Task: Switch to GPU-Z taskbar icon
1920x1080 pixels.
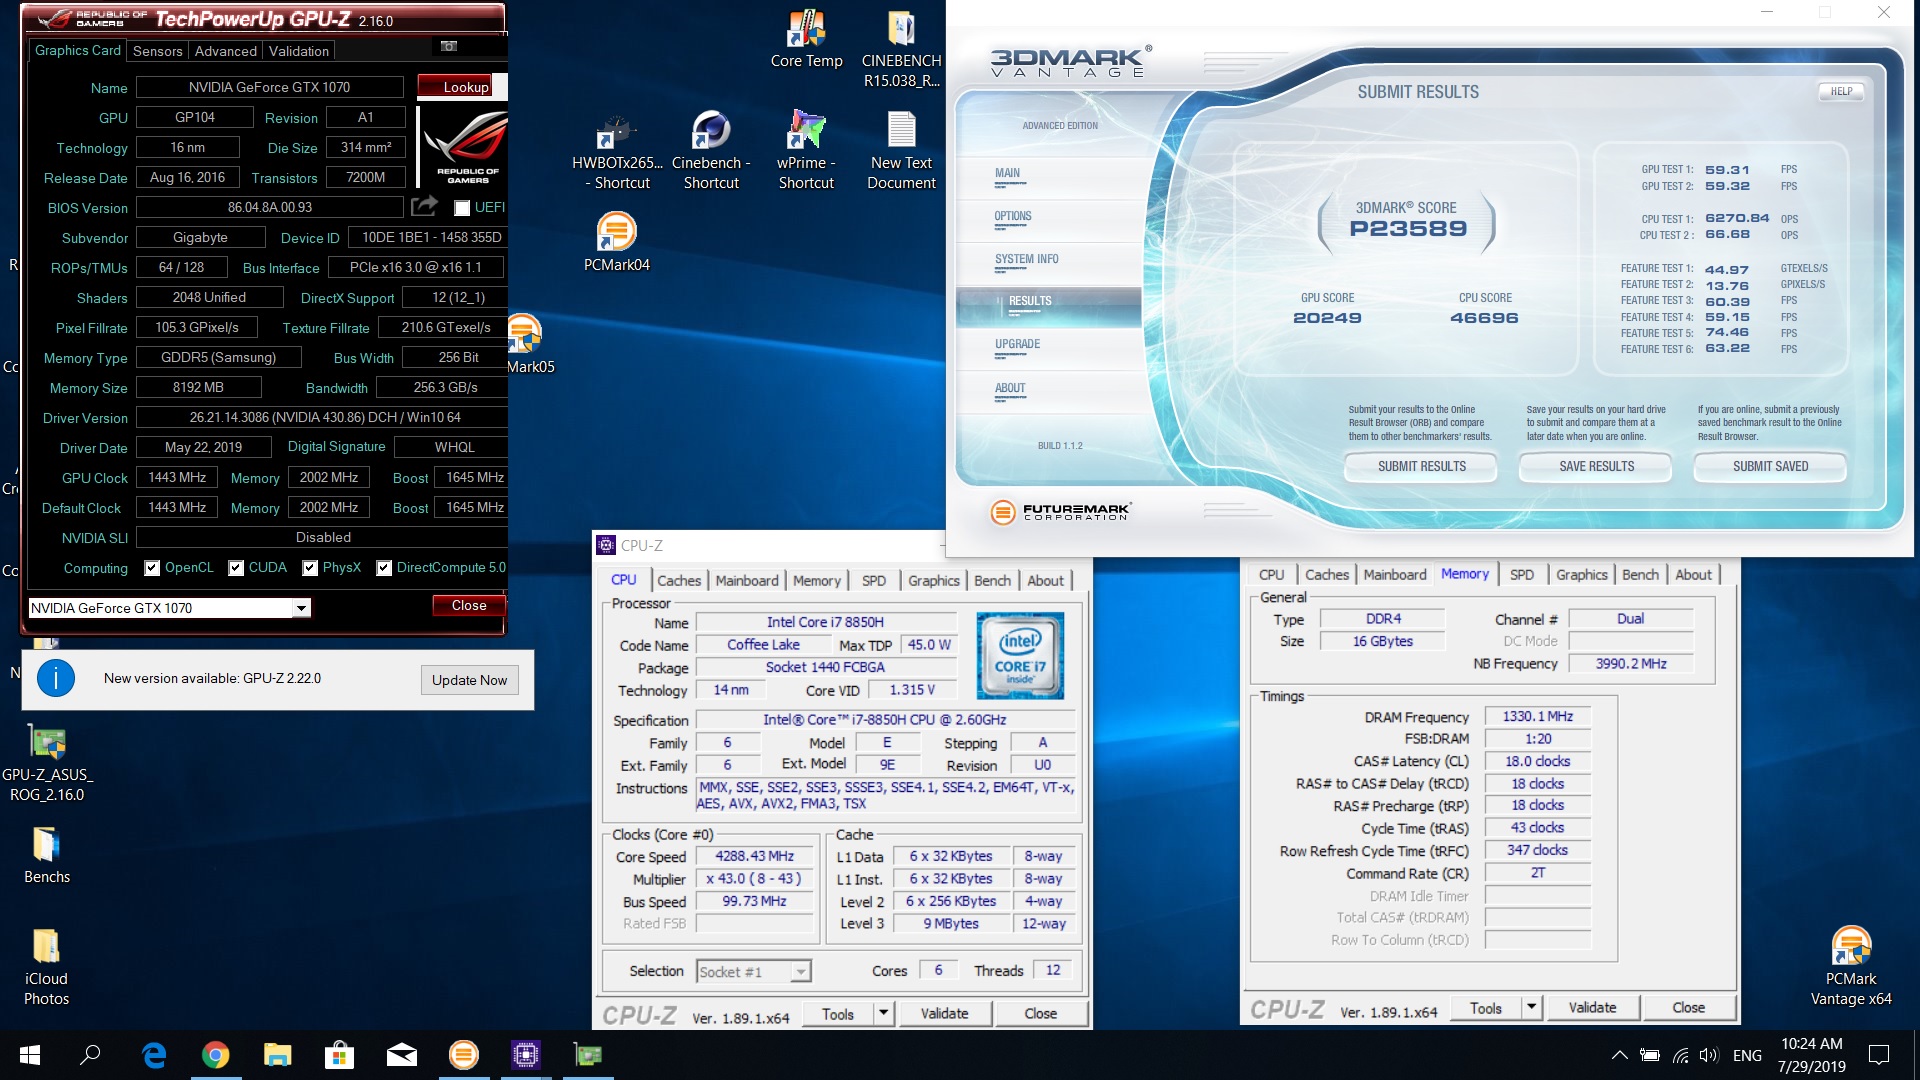Action: [x=587, y=1055]
